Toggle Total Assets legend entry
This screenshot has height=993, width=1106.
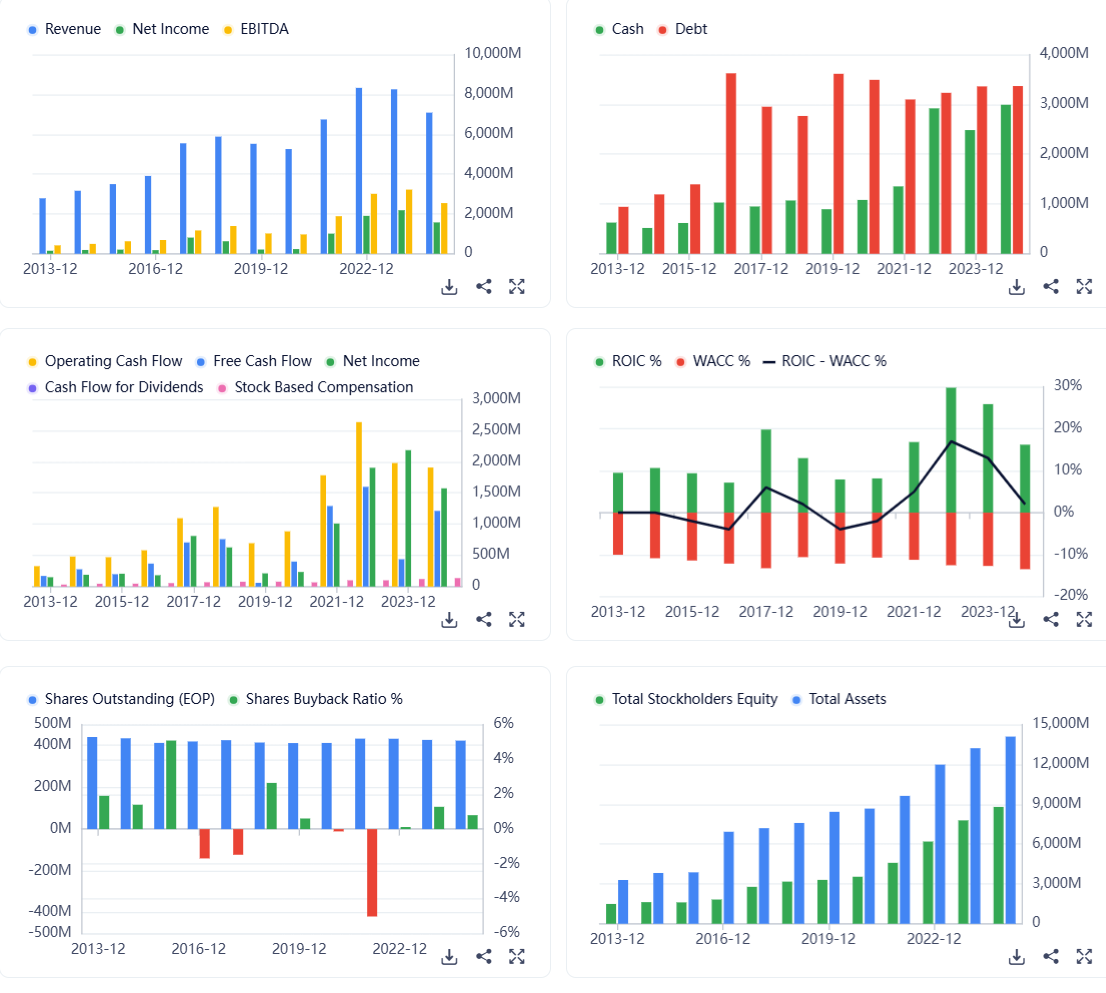pyautogui.click(x=839, y=699)
